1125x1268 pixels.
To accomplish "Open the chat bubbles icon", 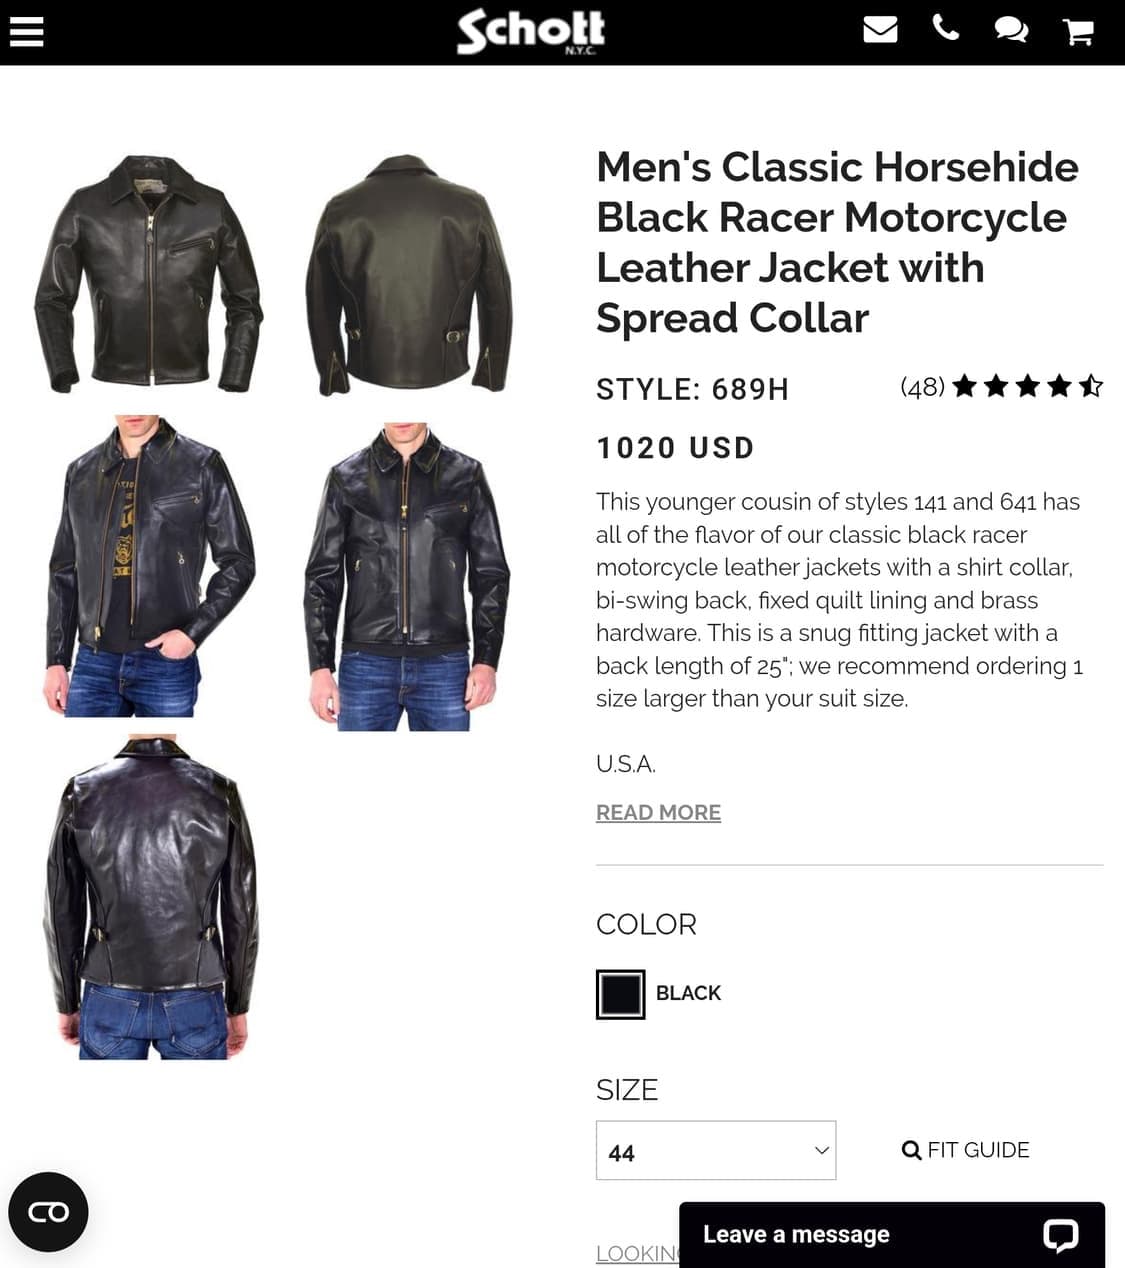I will click(1011, 30).
